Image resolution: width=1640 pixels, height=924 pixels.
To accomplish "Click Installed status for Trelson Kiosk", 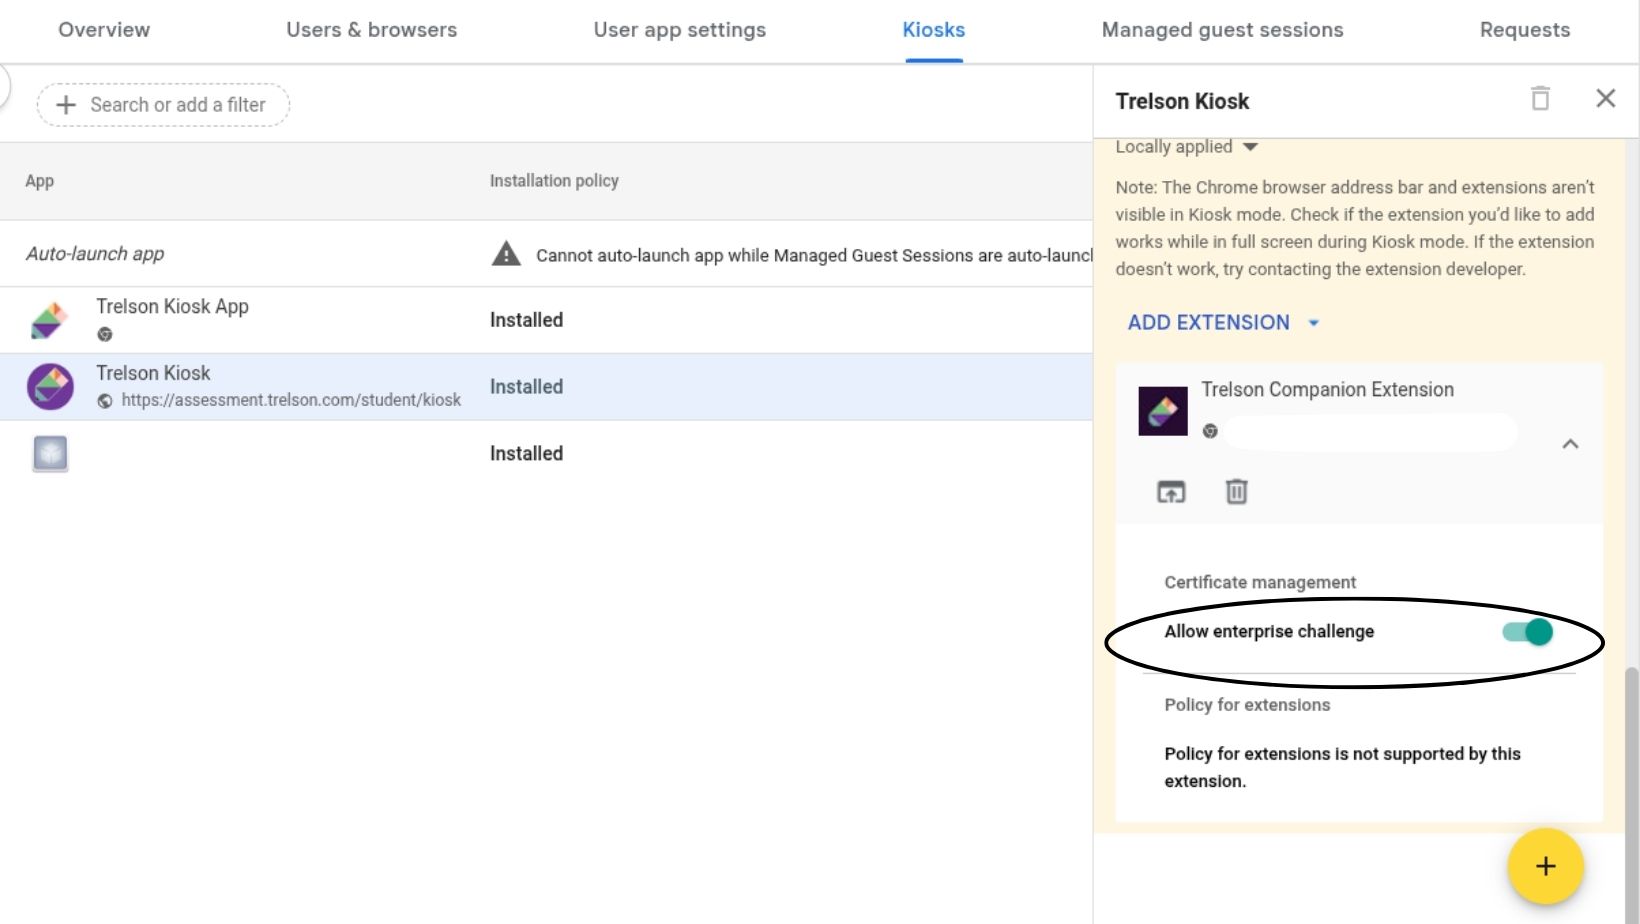I will tap(526, 387).
